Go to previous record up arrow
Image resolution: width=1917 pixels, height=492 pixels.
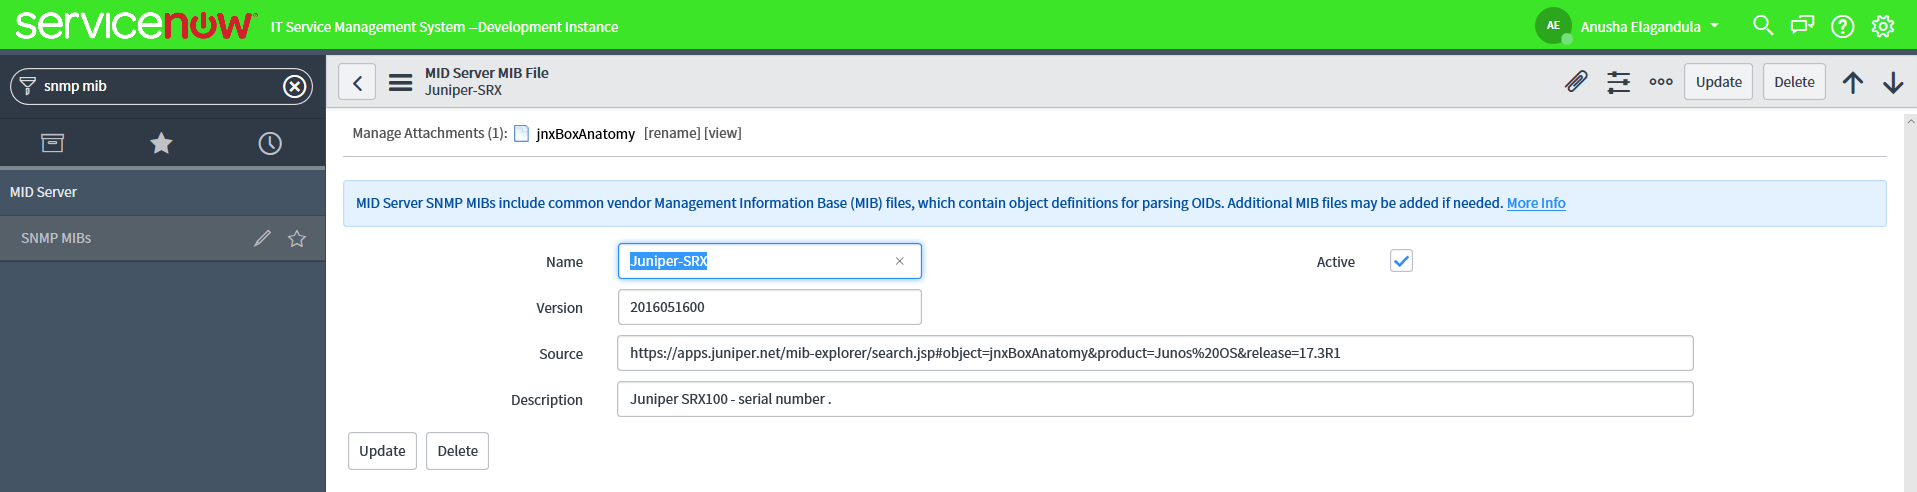1853,82
